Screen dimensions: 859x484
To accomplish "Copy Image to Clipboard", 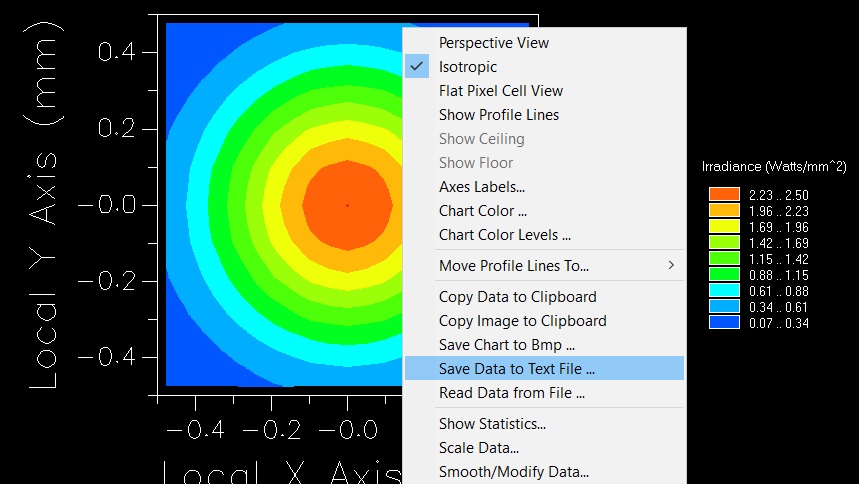I will click(544, 321).
